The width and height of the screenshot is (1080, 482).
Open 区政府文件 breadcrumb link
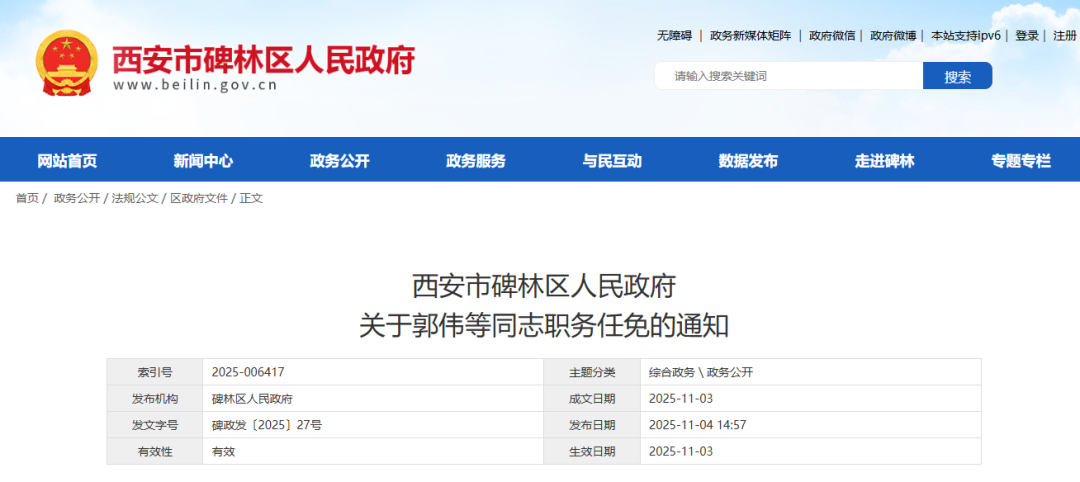(199, 198)
